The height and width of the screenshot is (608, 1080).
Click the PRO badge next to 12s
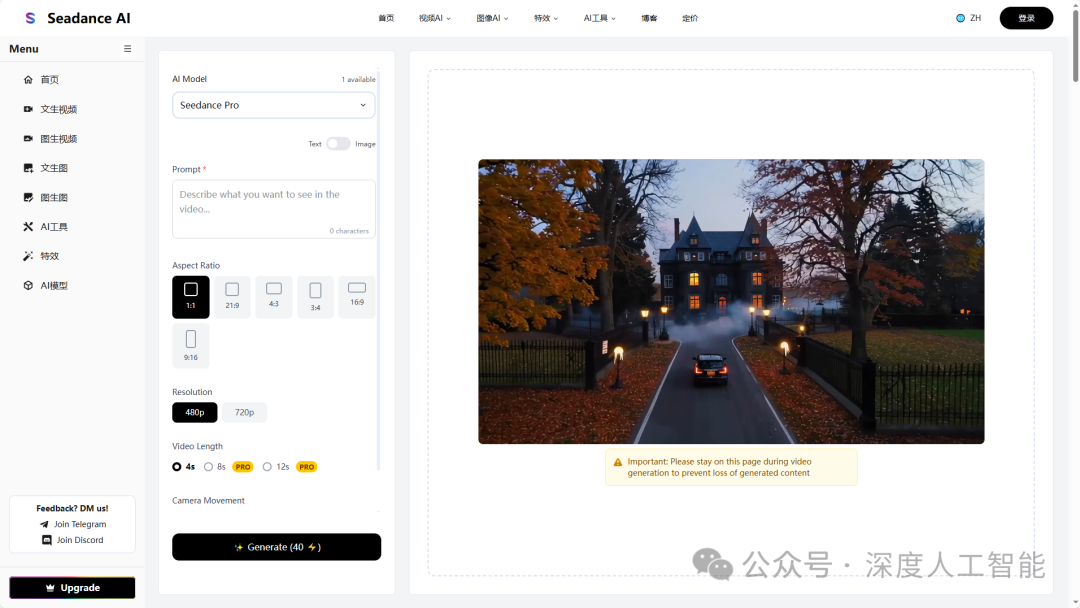pyautogui.click(x=307, y=467)
